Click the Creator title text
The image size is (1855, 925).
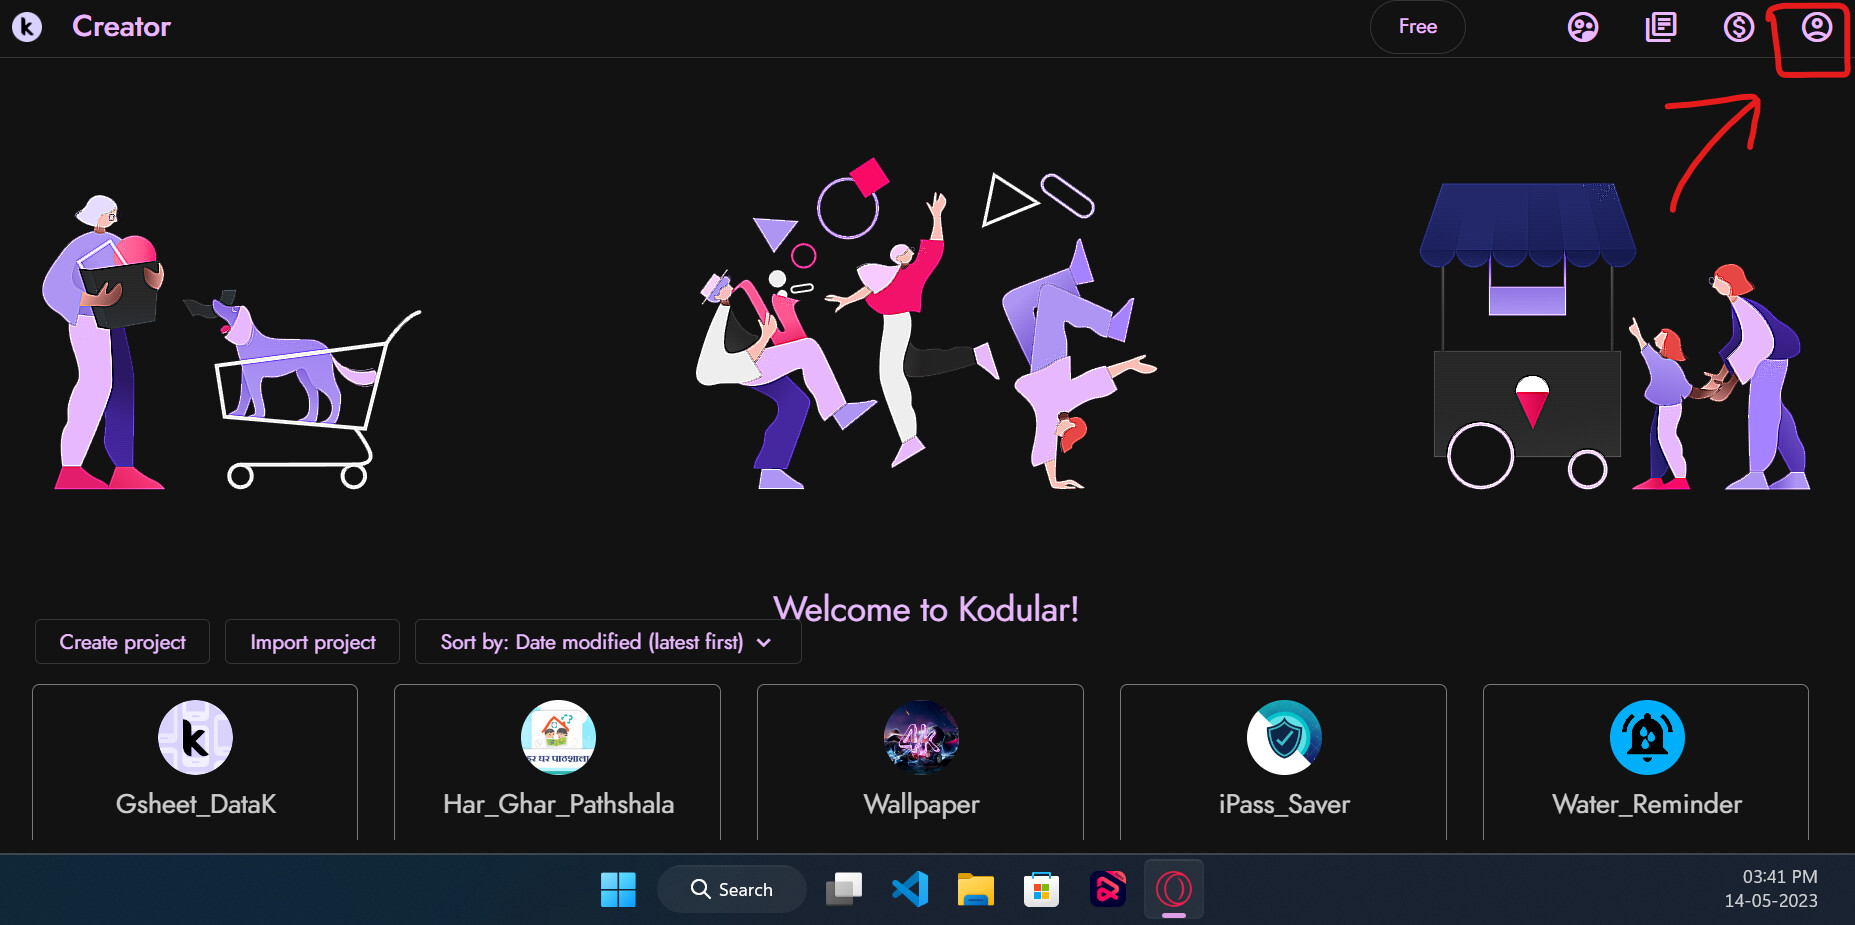click(121, 27)
